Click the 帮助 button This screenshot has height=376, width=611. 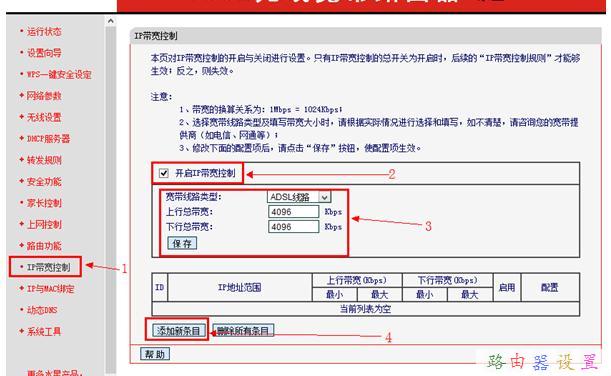click(155, 354)
